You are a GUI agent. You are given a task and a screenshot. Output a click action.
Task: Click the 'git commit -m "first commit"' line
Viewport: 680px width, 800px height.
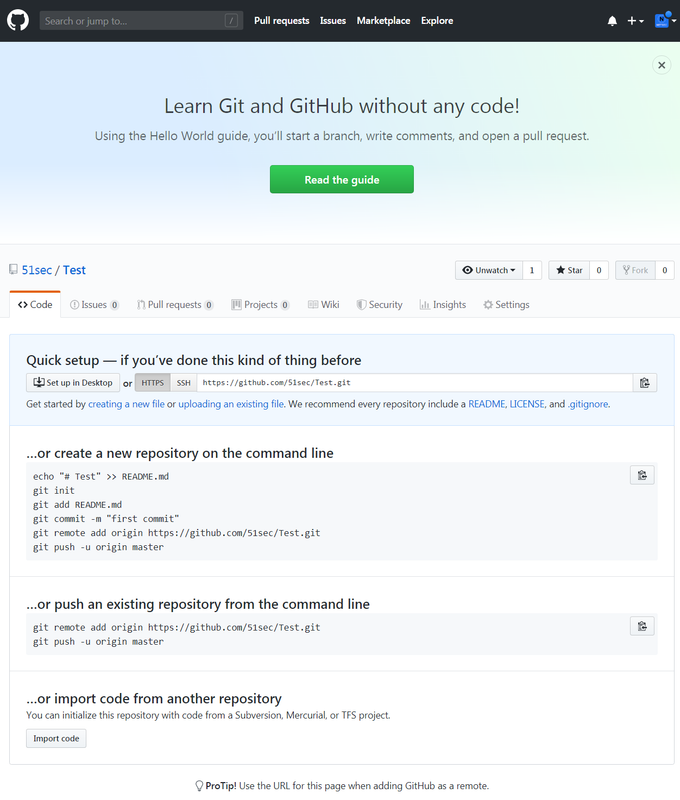point(106,519)
